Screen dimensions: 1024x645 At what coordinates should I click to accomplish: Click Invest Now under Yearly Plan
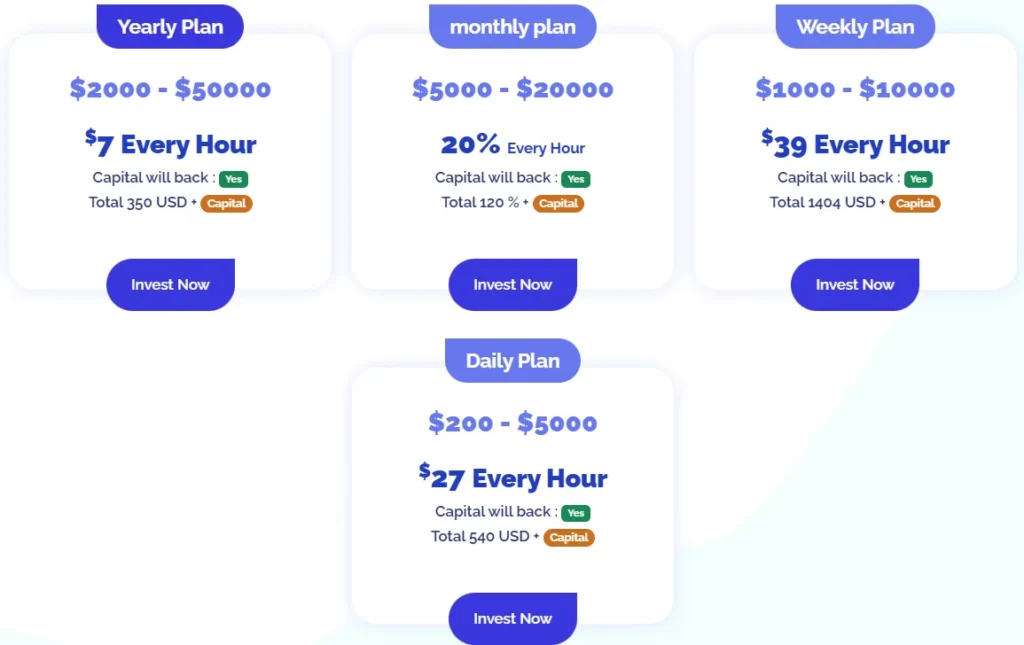170,285
